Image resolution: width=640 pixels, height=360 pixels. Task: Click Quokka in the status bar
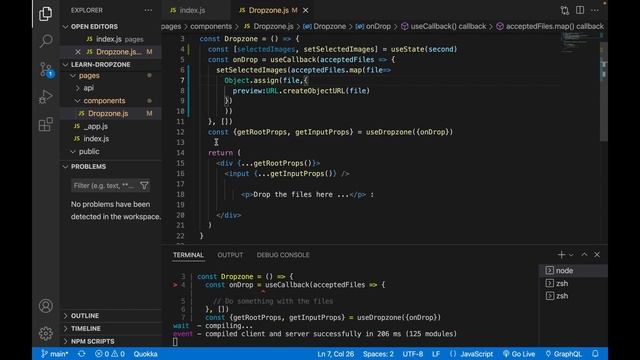tap(145, 354)
